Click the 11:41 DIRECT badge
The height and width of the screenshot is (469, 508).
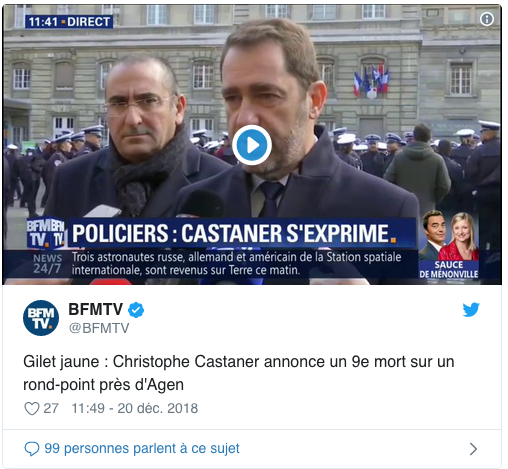69,22
